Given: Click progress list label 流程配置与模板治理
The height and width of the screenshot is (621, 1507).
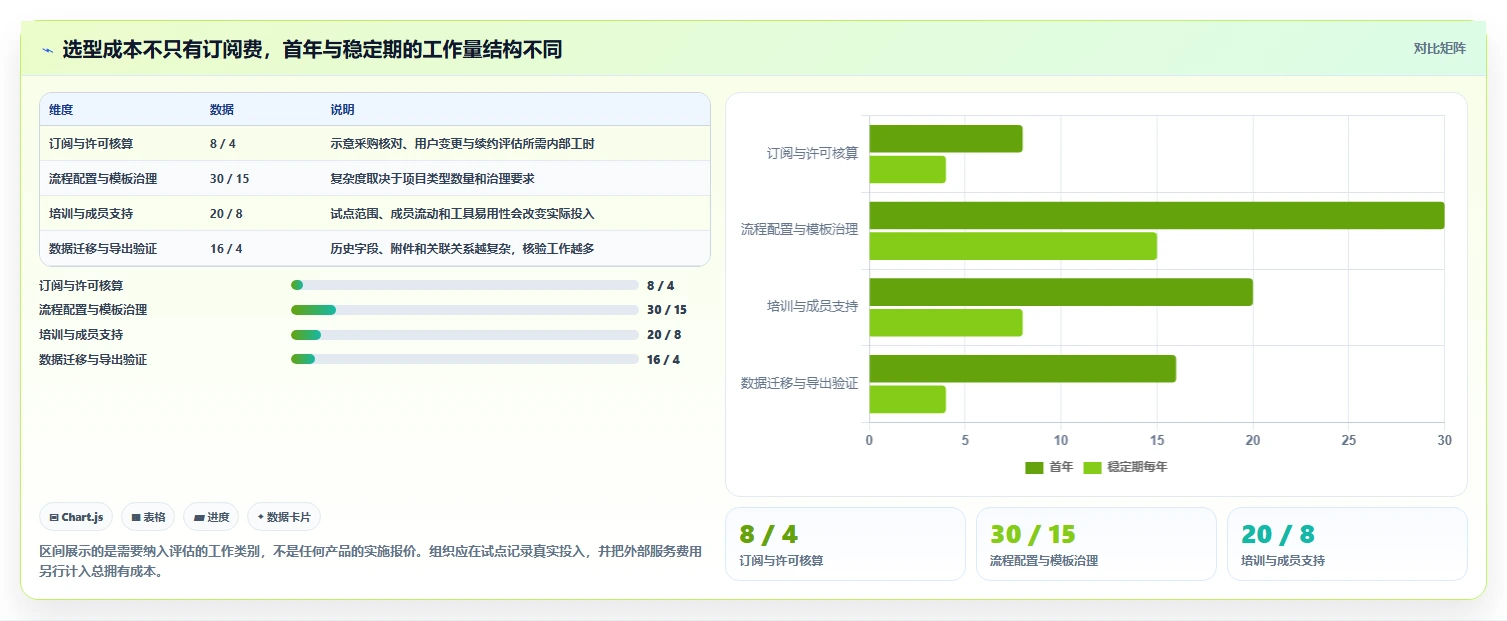Looking at the screenshot, I should pos(93,310).
